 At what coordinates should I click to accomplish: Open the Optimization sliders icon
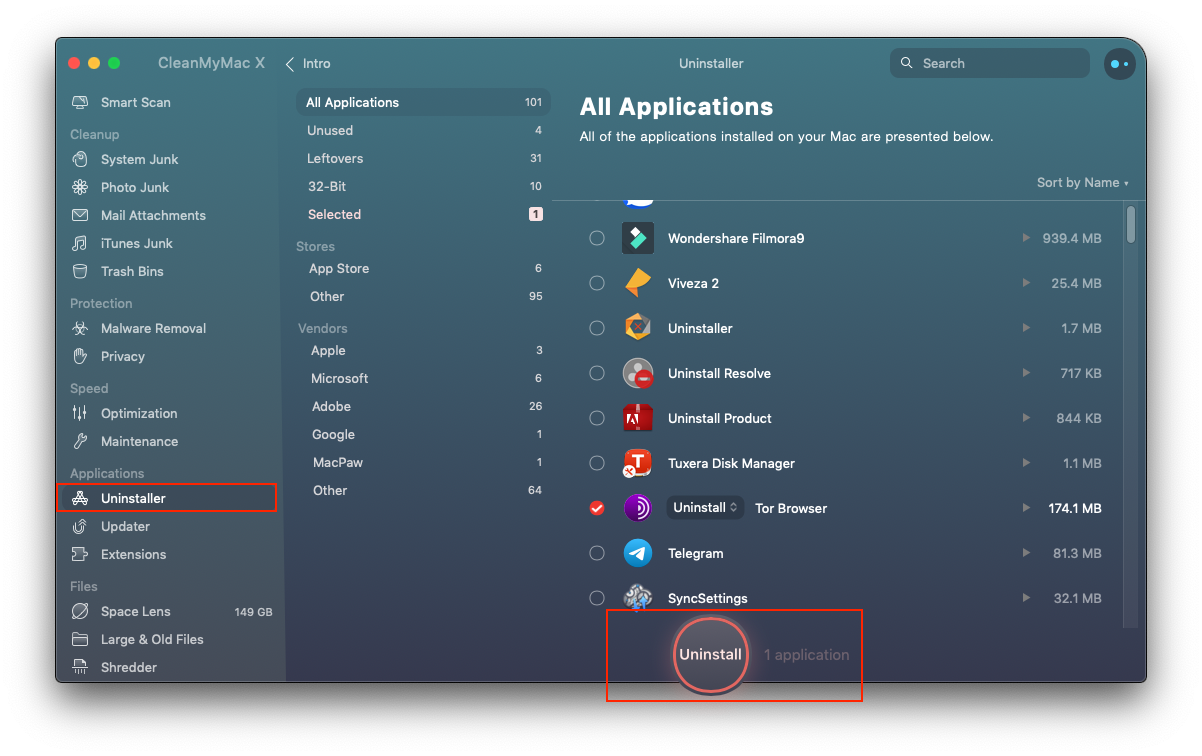80,414
